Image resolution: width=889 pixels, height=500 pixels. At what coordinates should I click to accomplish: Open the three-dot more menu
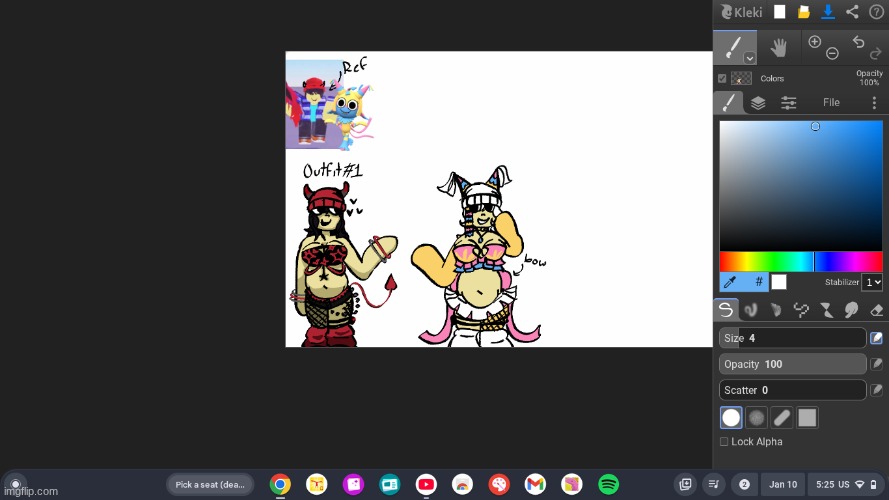click(x=874, y=103)
